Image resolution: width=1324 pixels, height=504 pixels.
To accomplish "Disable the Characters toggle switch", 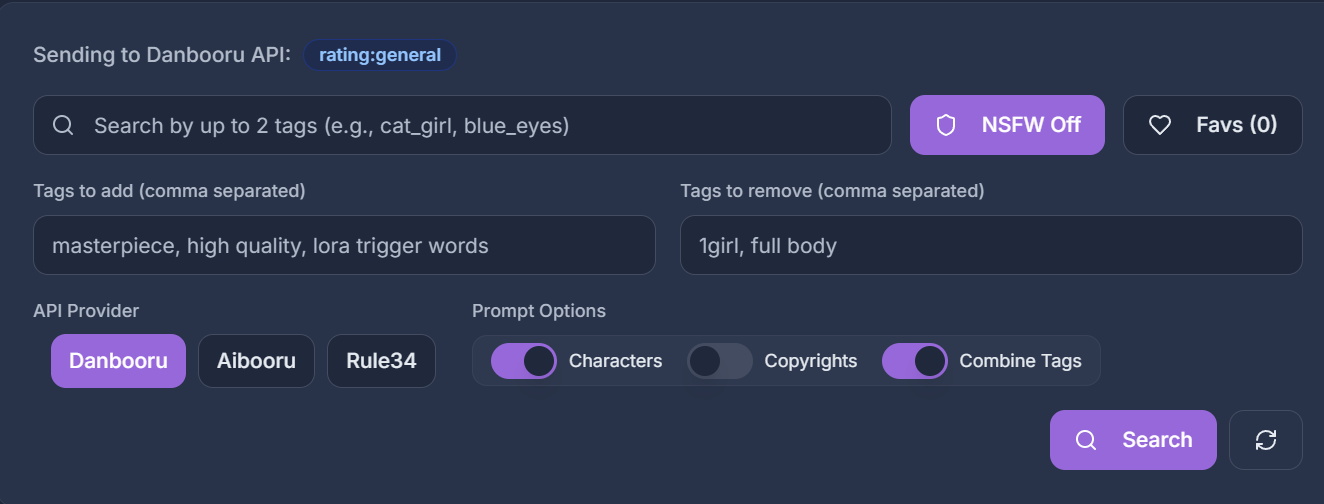I will pyautogui.click(x=523, y=361).
